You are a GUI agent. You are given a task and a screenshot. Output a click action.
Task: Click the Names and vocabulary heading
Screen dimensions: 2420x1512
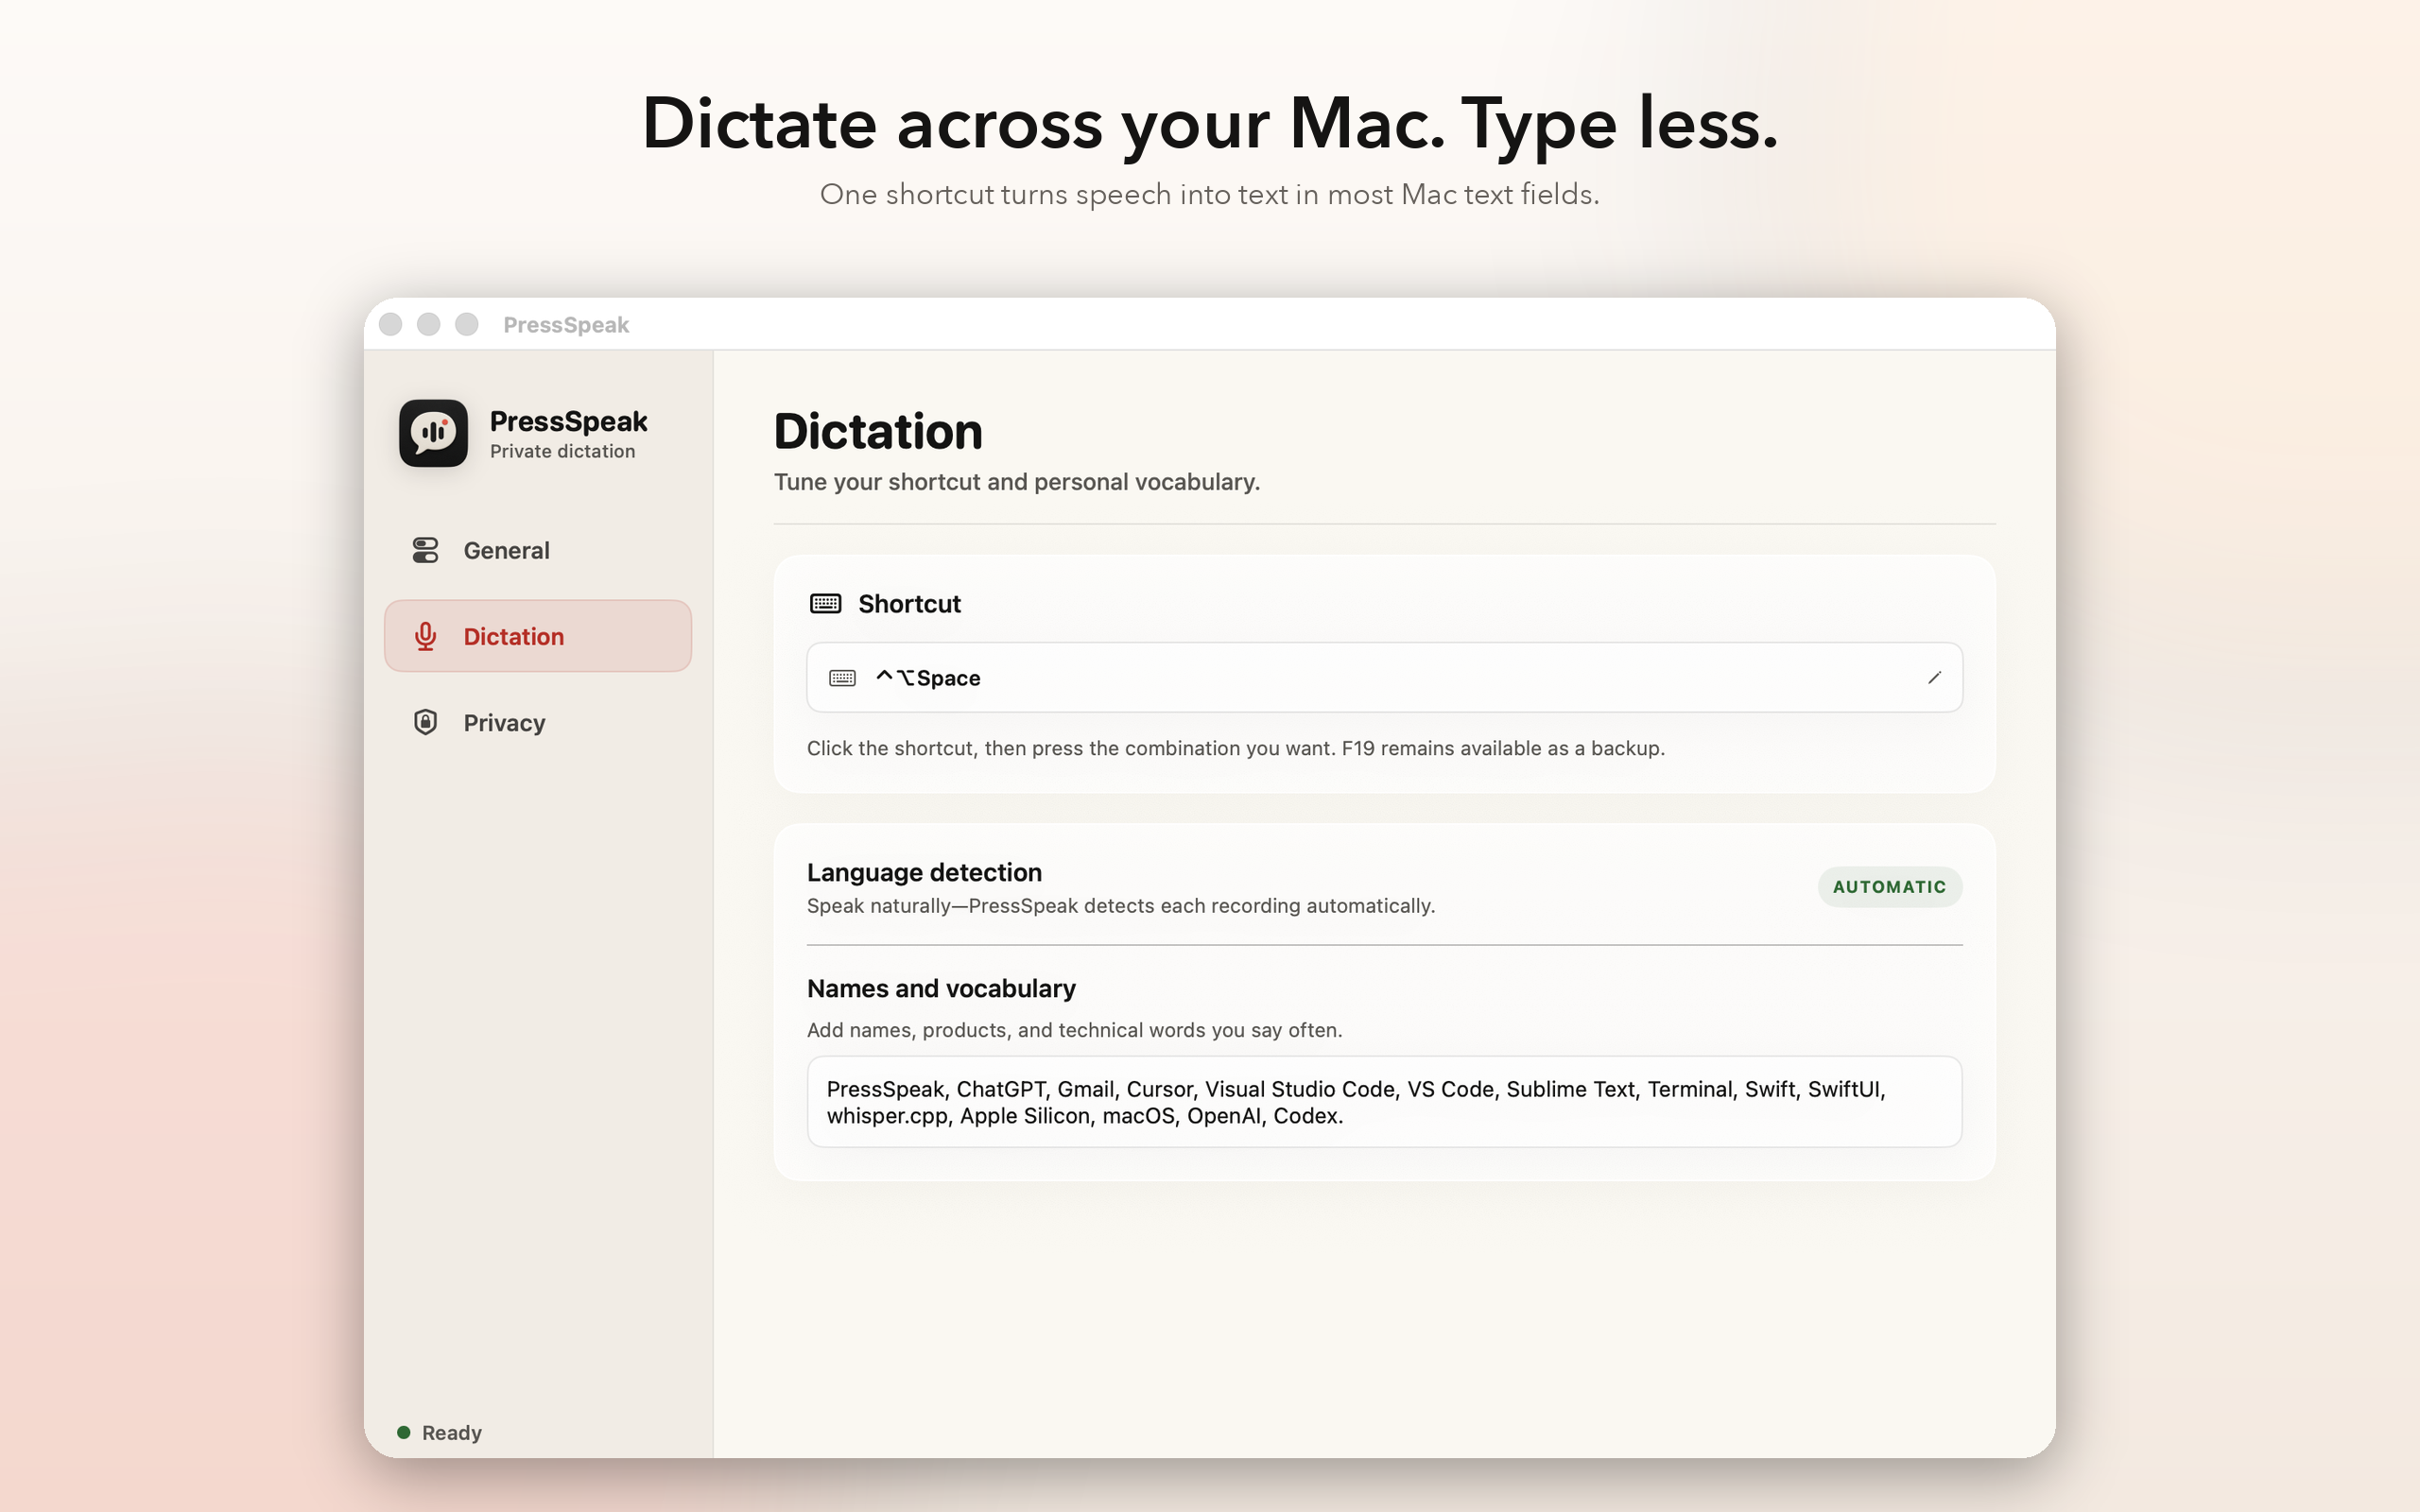(941, 988)
